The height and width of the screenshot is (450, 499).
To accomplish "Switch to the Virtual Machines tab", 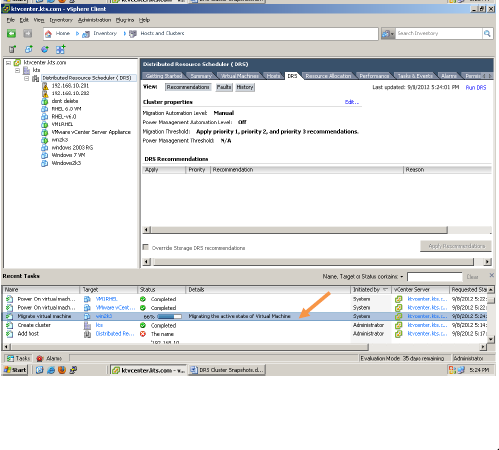I will coord(240,76).
